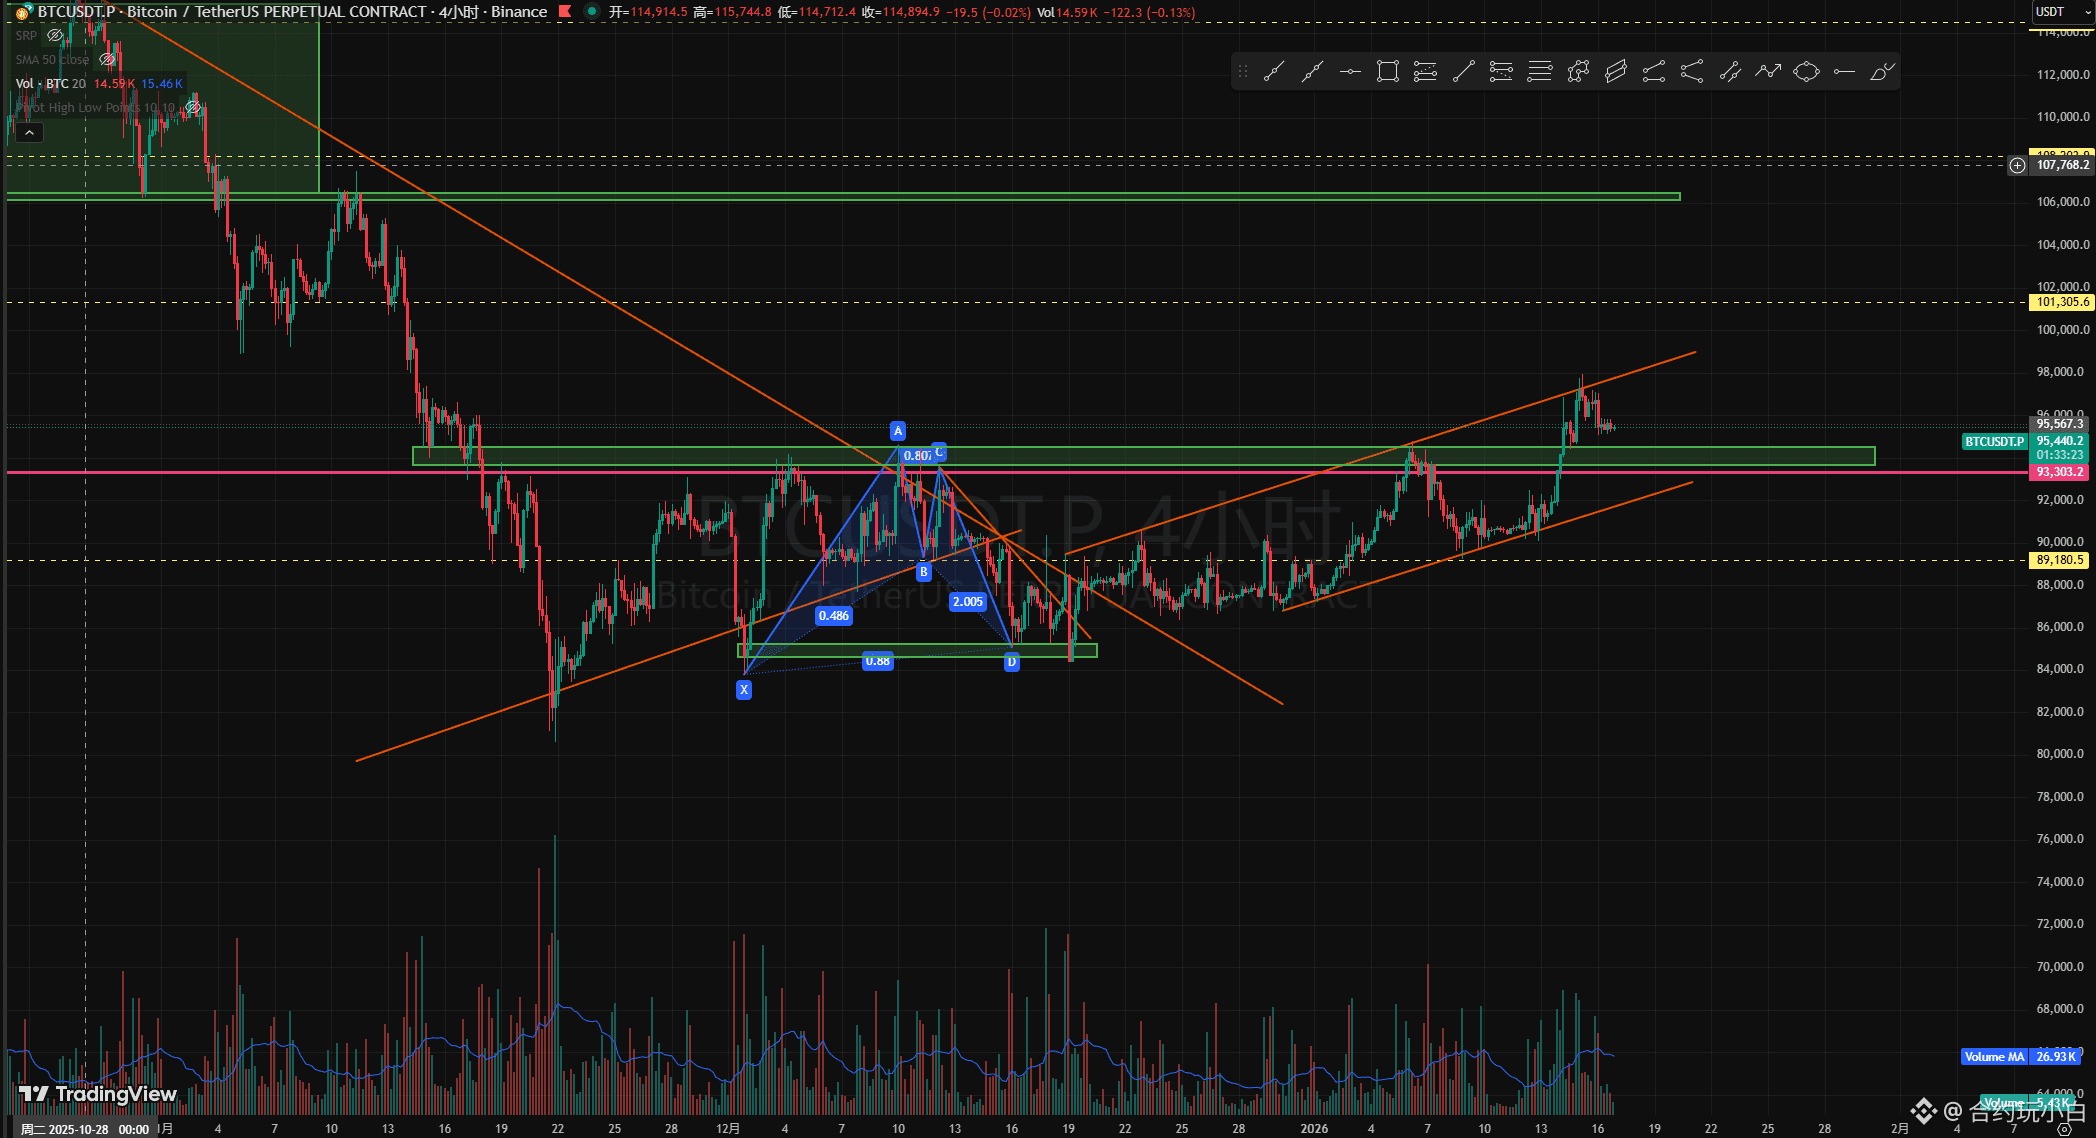
Task: Click the Volume MA 26.93K label
Action: point(2022,1057)
